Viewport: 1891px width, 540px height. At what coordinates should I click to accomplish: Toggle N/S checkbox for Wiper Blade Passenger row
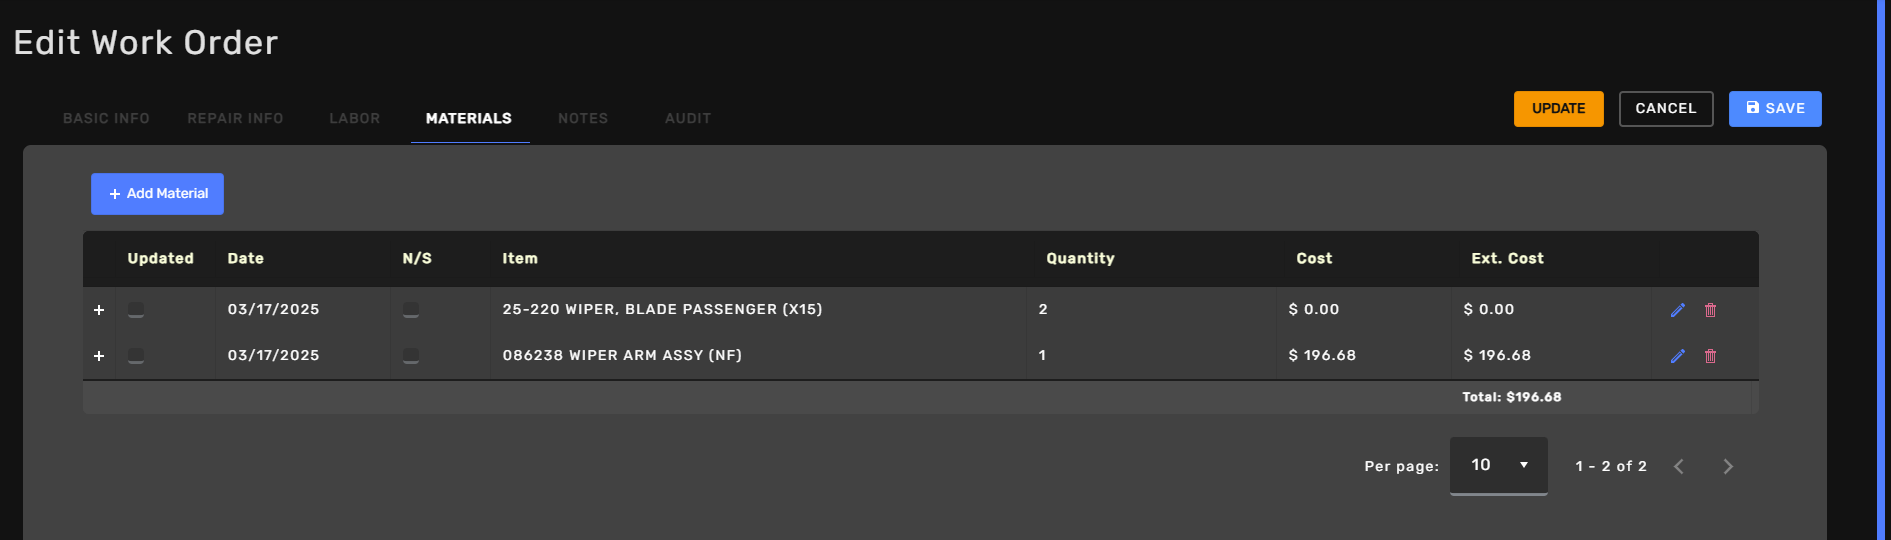pyautogui.click(x=411, y=310)
